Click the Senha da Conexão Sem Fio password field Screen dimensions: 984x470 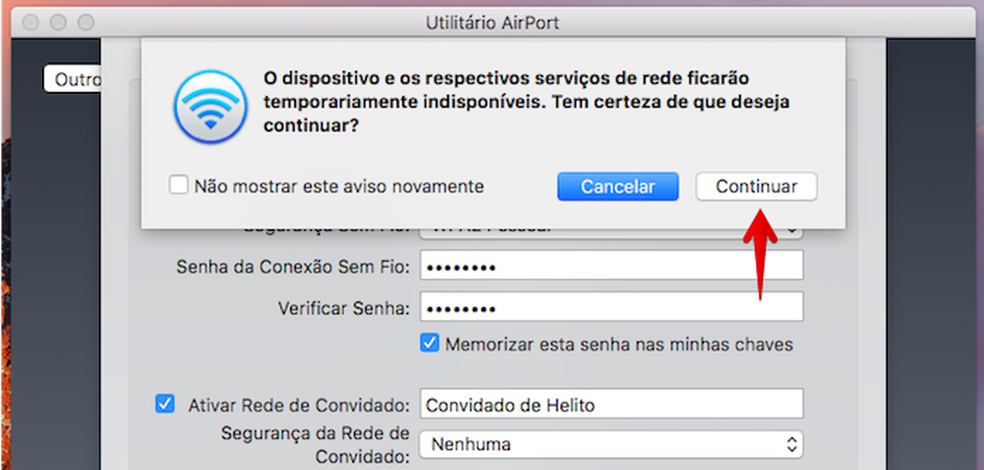point(612,267)
